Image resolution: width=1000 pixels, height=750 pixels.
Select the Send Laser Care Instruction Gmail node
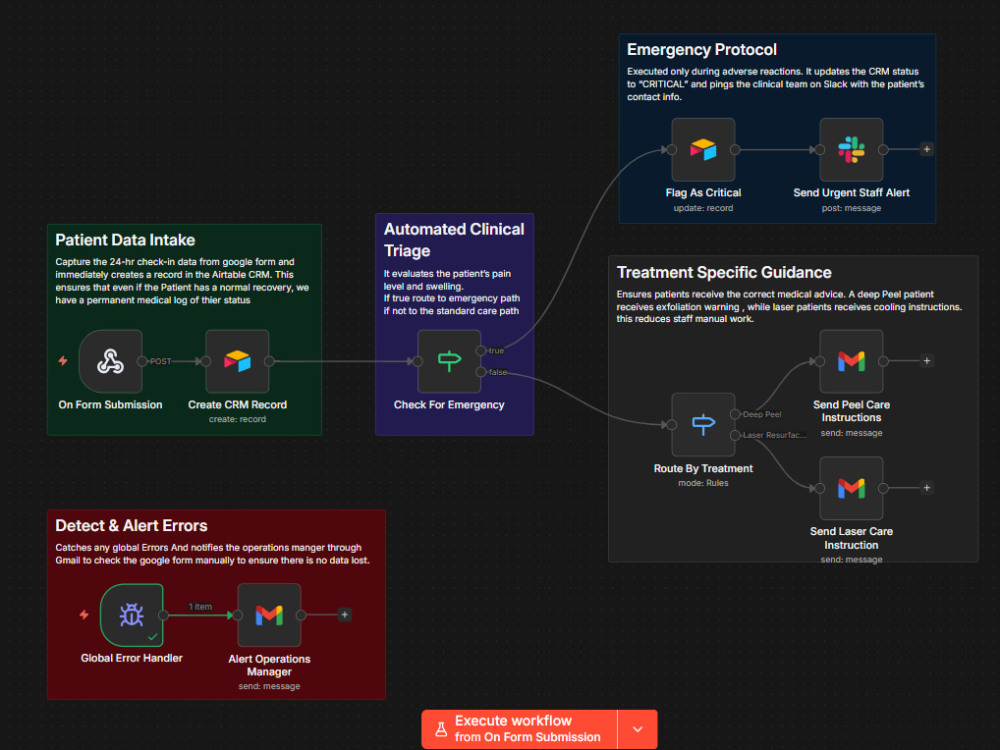click(x=851, y=488)
